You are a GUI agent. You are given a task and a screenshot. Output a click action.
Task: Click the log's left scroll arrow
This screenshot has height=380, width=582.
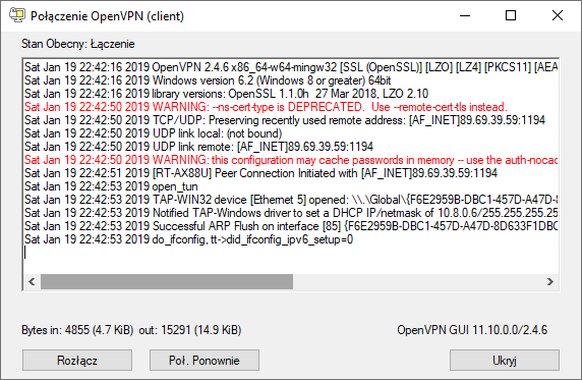pyautogui.click(x=32, y=282)
